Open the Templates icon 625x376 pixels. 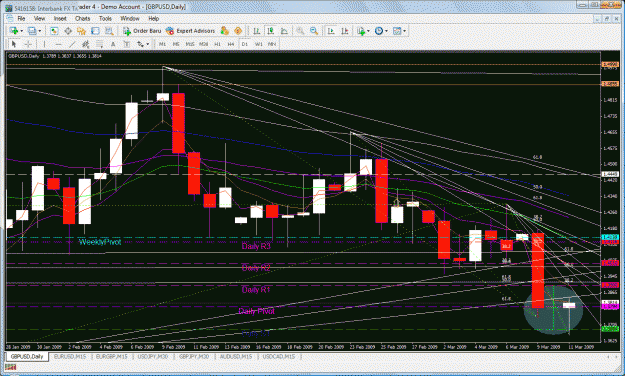pos(397,31)
